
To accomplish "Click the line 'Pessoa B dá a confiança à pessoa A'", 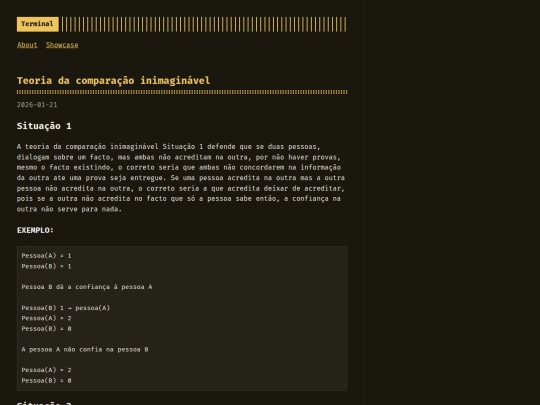I will tap(87, 287).
